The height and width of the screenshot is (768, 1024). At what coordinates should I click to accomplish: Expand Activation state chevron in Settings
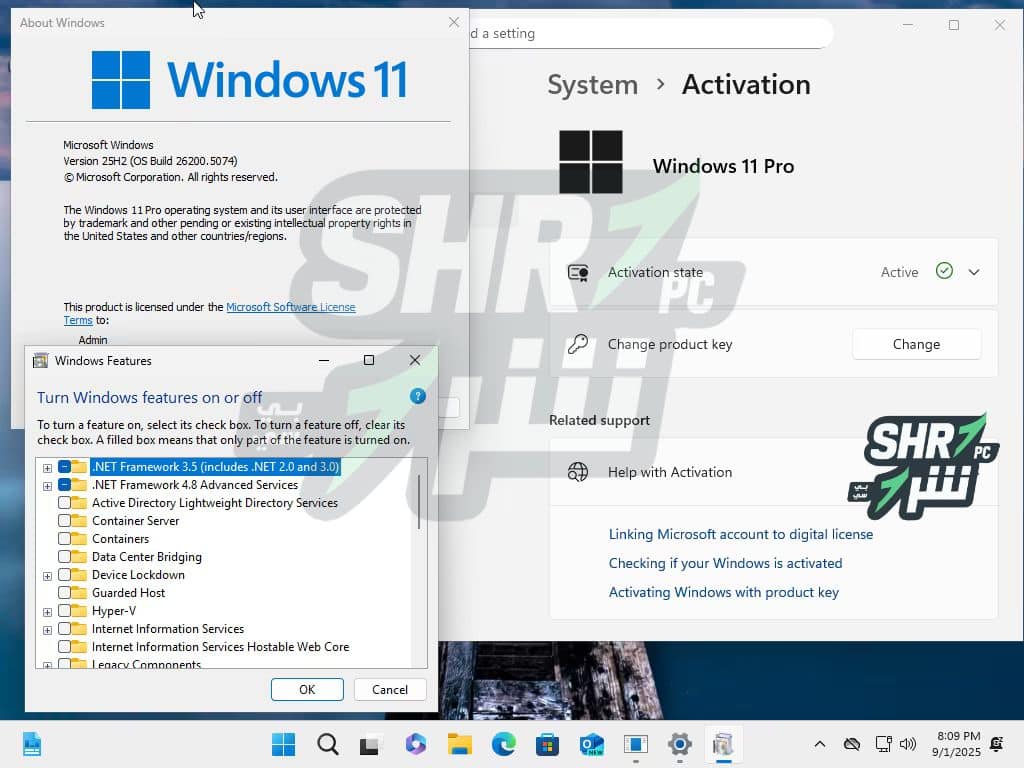(x=974, y=272)
